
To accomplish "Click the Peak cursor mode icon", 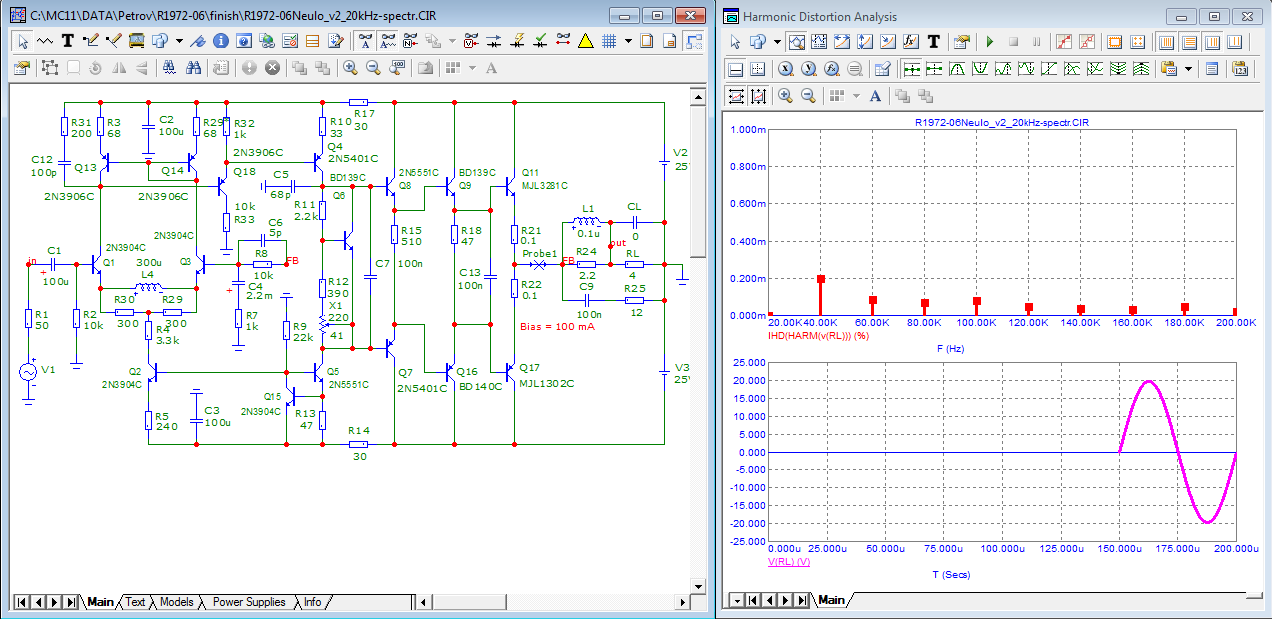I will tap(958, 69).
